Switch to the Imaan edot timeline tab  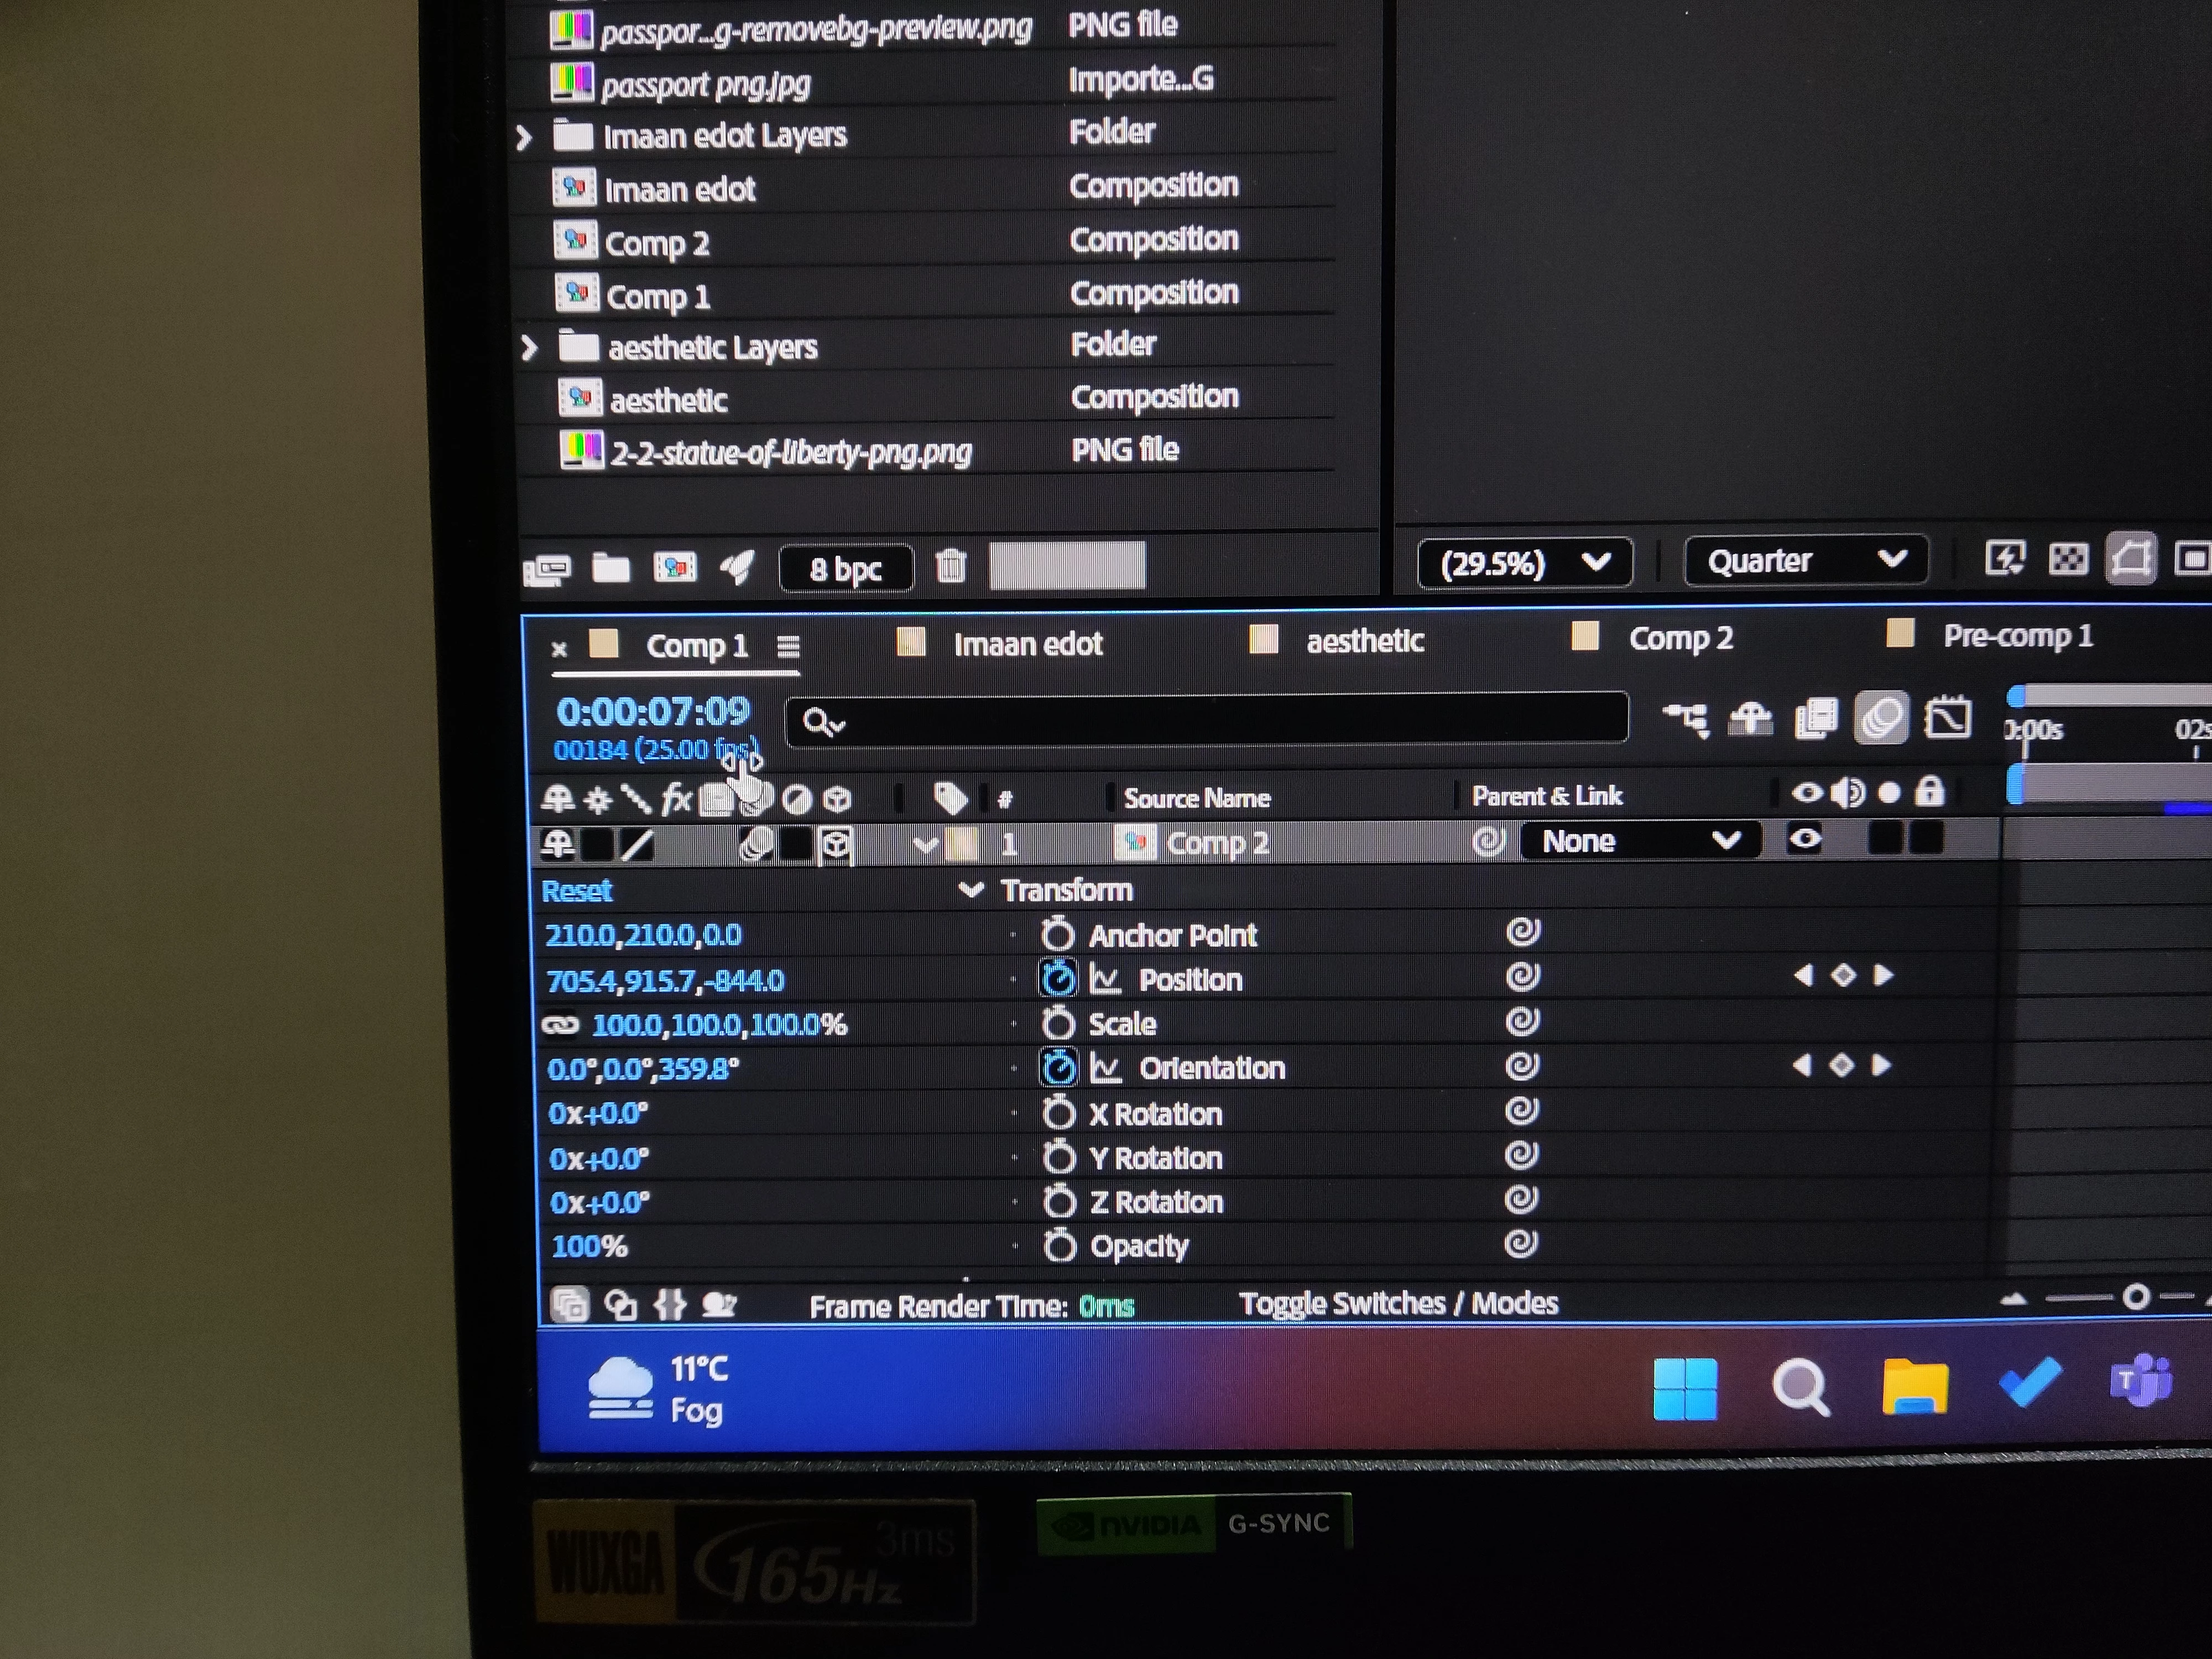click(x=1027, y=644)
